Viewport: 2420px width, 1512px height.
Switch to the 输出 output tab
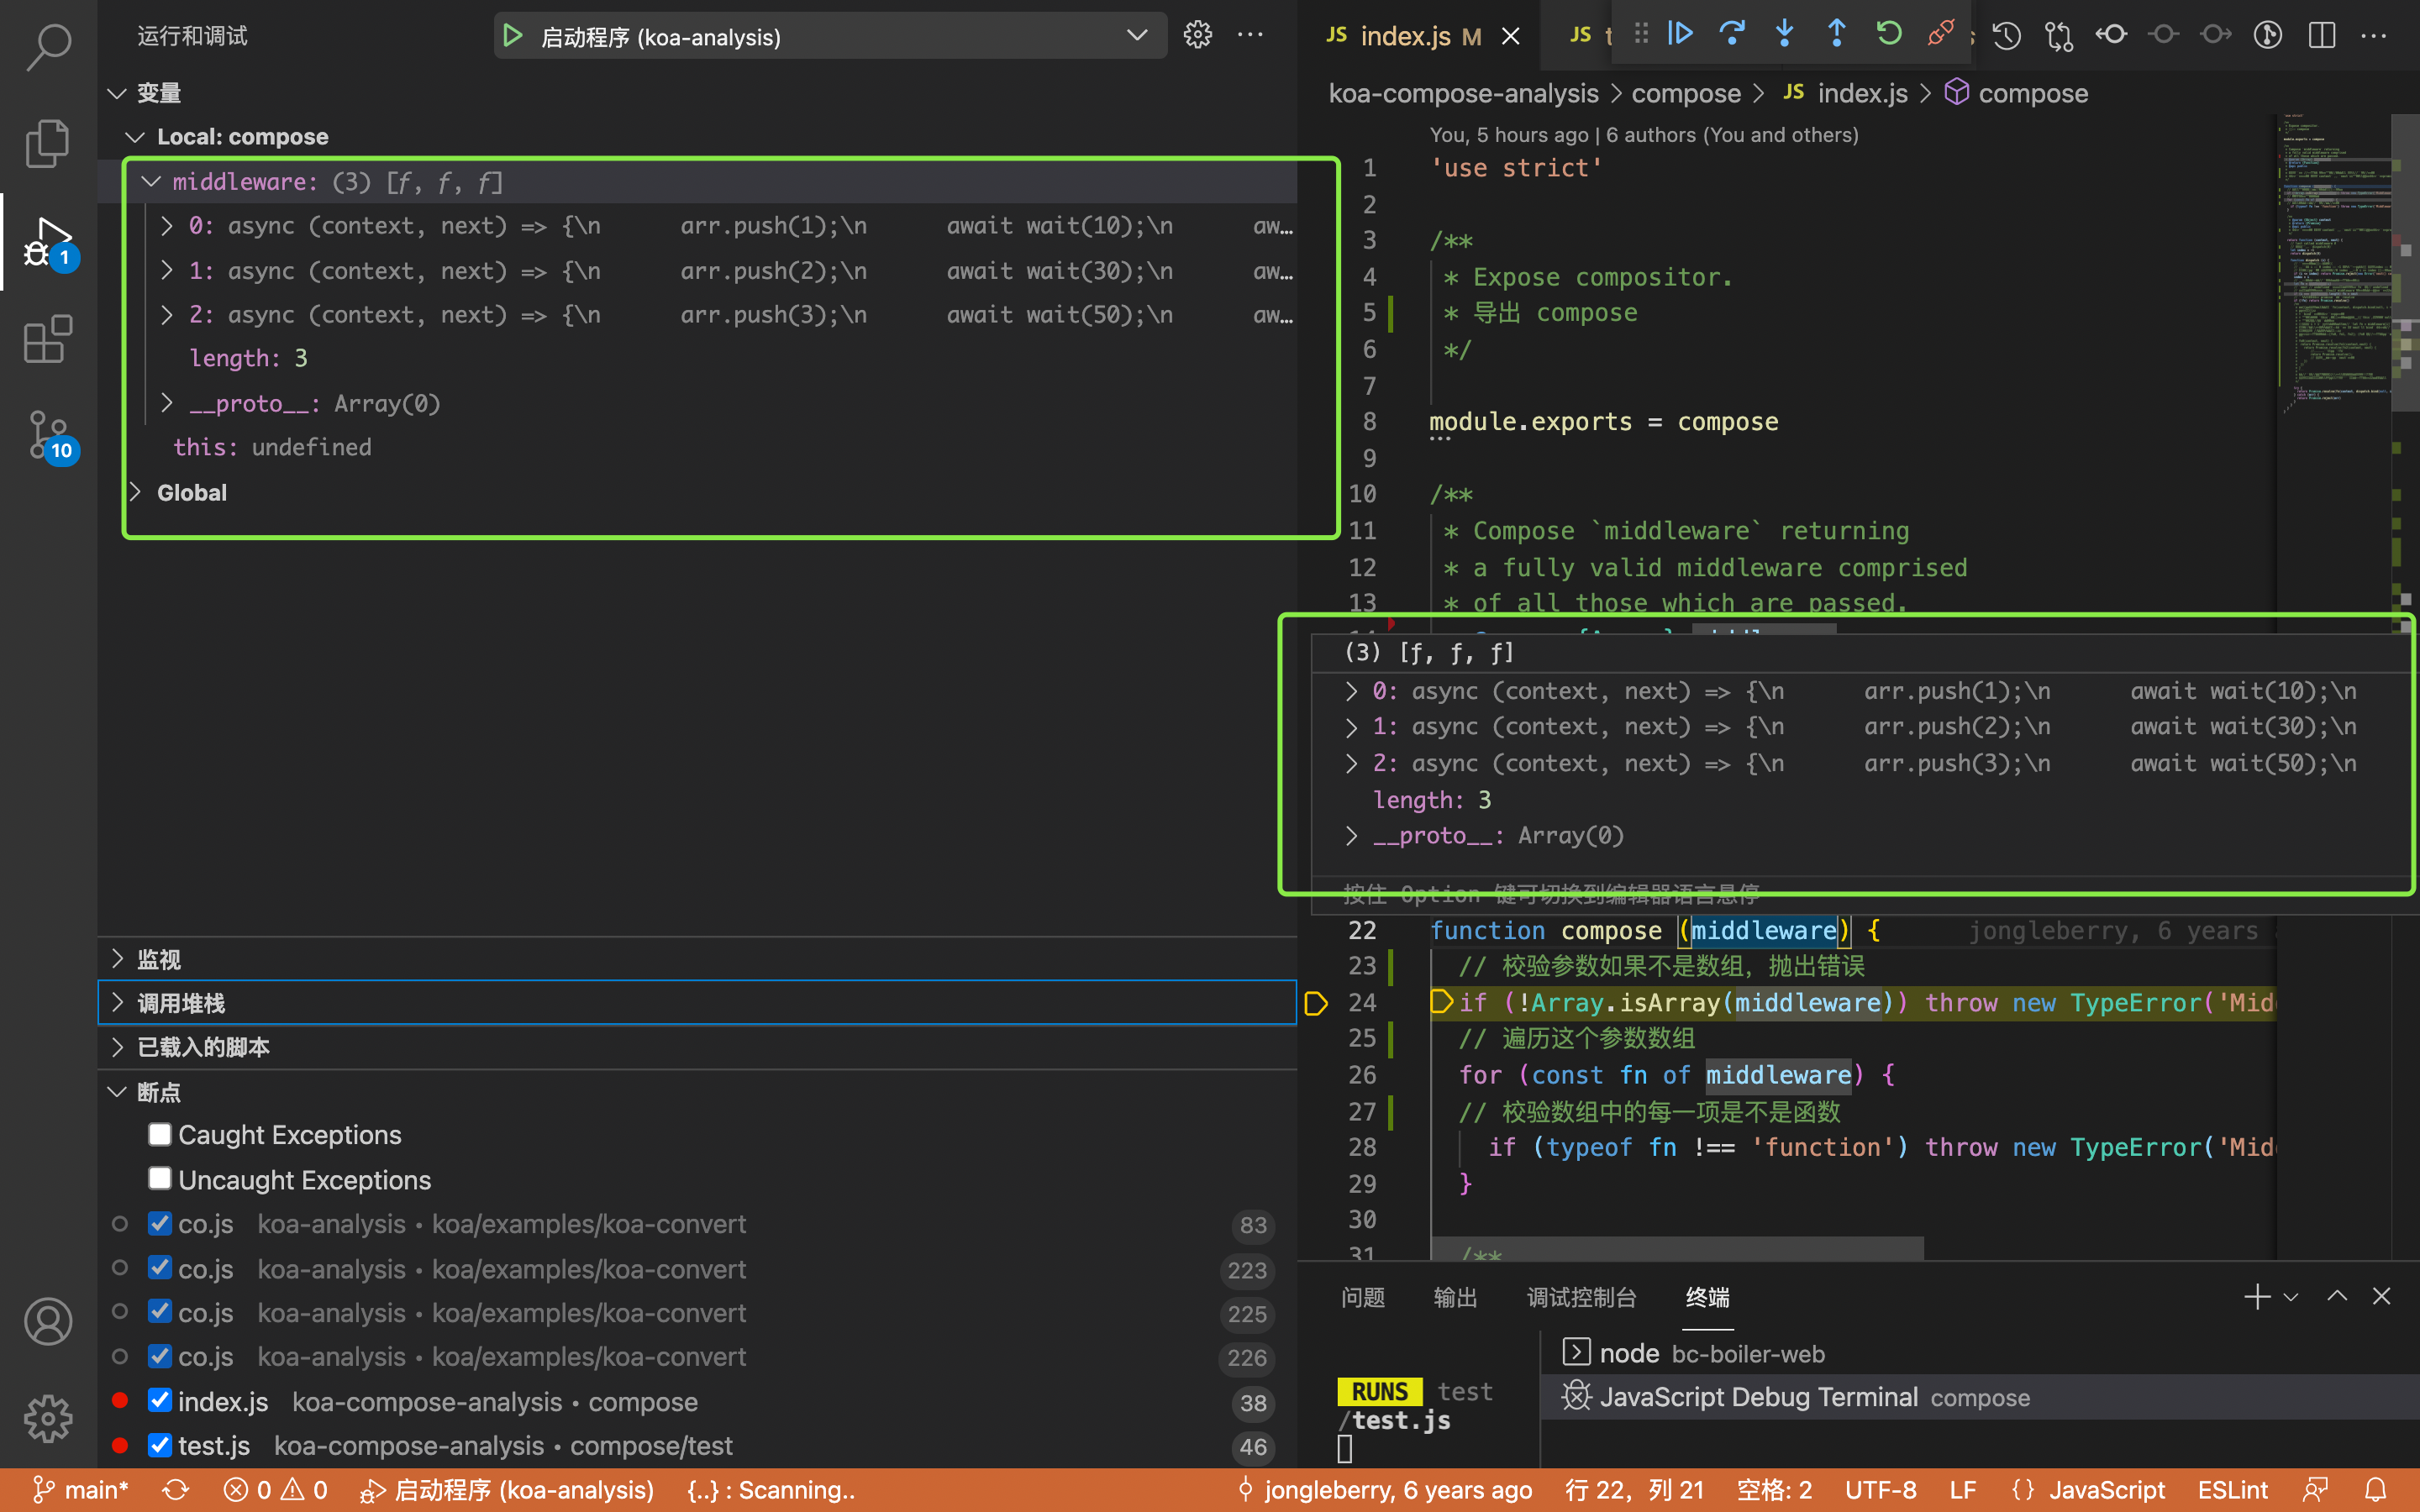tap(1455, 1297)
